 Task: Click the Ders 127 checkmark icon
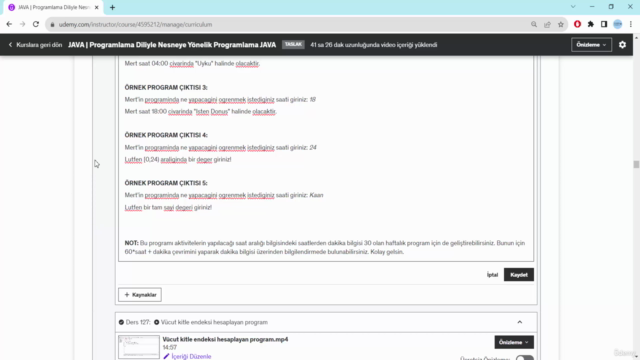(x=121, y=322)
